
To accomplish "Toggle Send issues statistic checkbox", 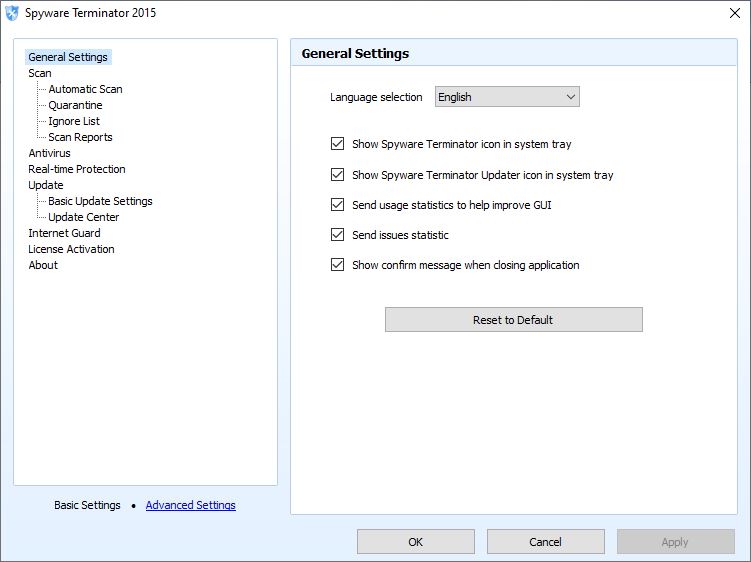I will click(337, 235).
